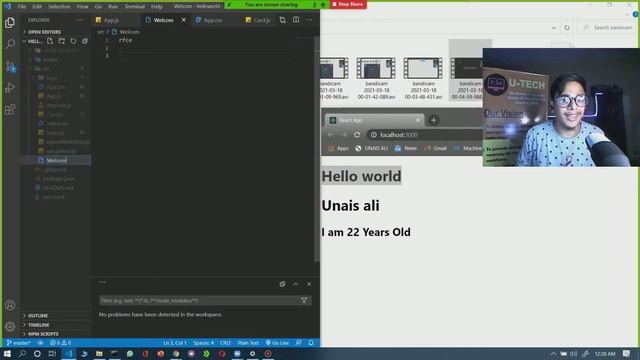Click Ln 3, Col 1 cursor position
The height and width of the screenshot is (360, 640).
[x=175, y=343]
